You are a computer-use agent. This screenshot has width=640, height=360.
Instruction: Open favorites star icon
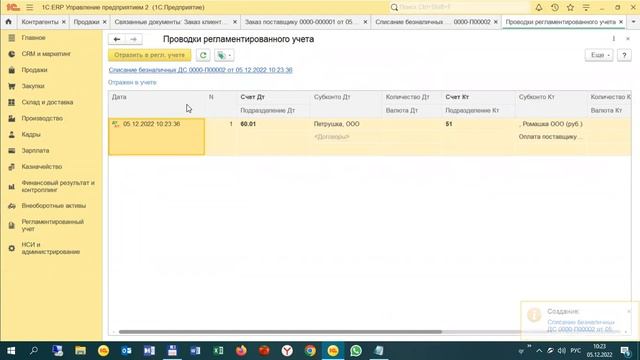click(570, 7)
